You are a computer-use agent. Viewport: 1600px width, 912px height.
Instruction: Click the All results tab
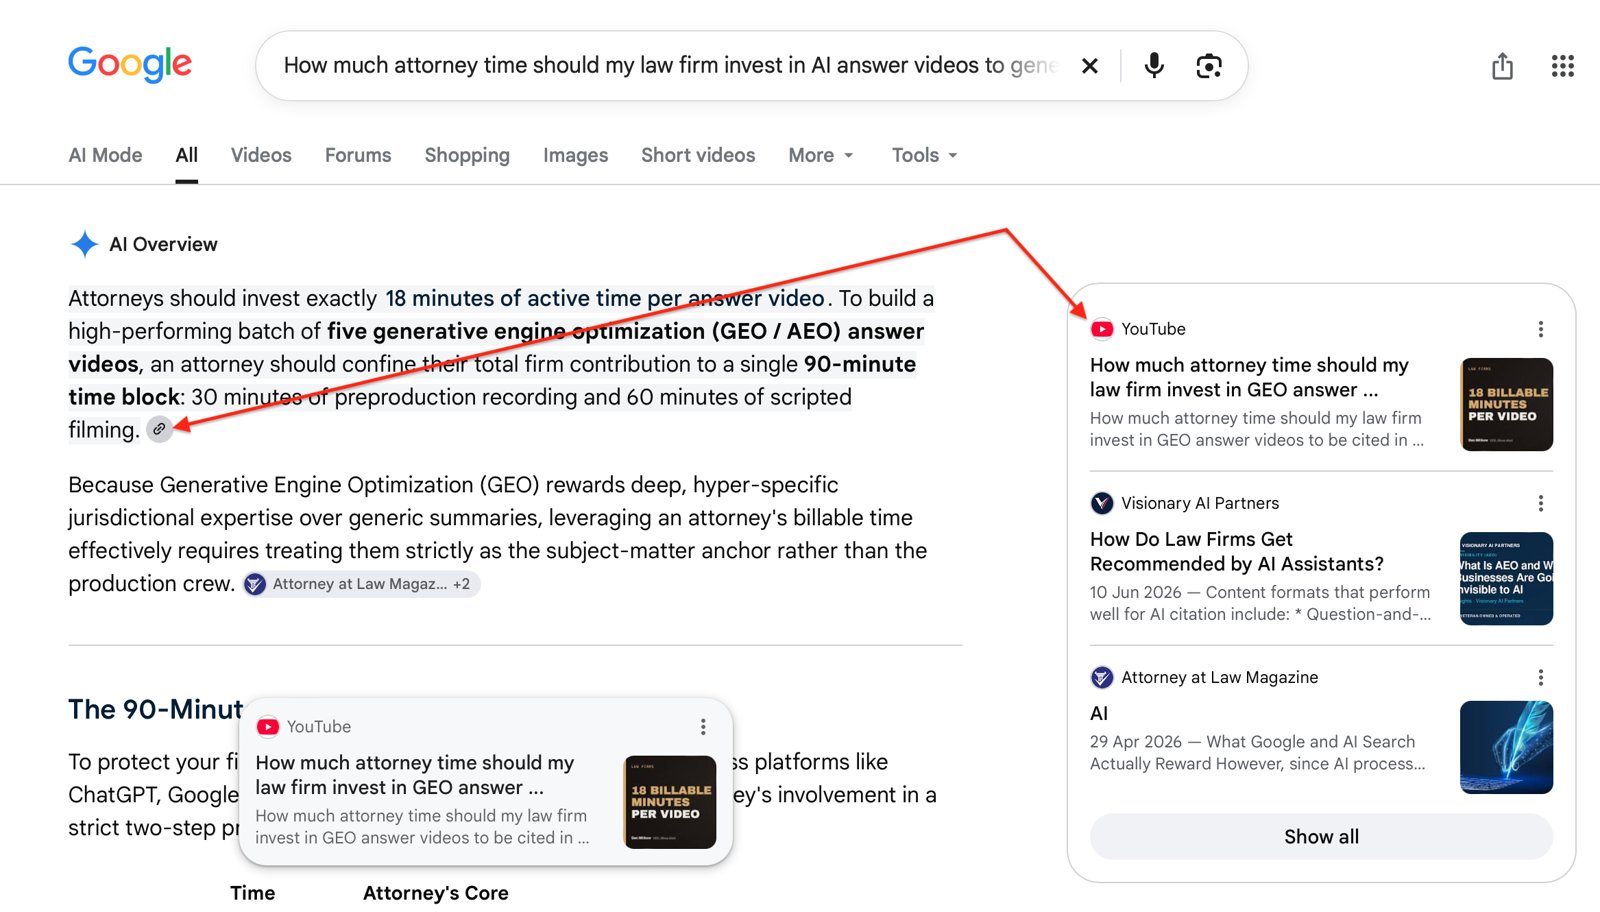[187, 155]
